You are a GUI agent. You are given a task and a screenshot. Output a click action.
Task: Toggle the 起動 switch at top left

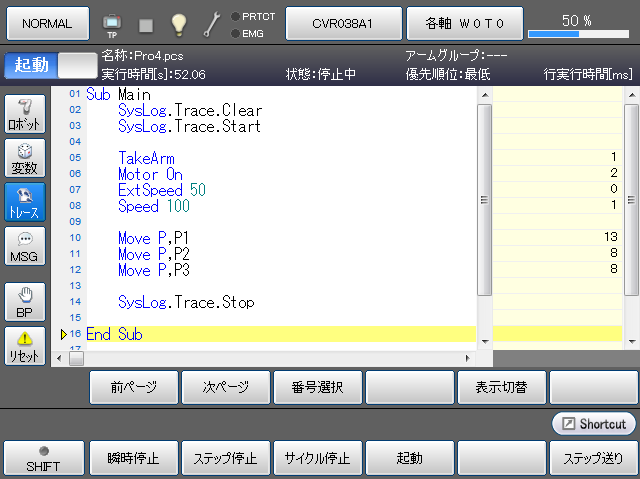point(49,65)
